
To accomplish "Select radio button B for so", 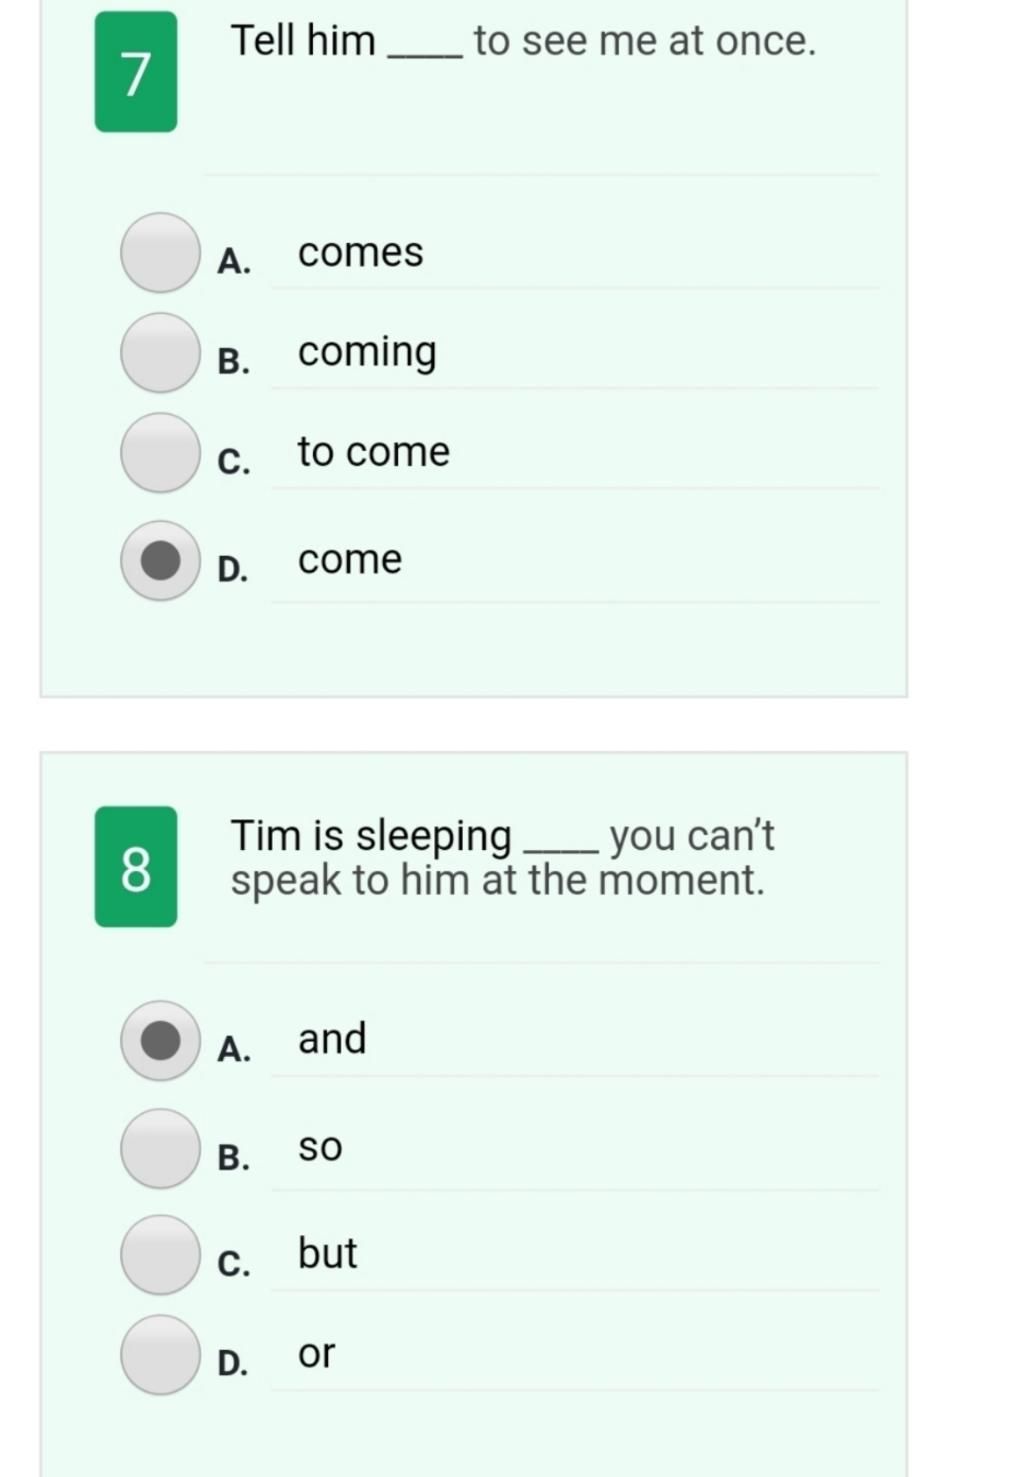I will [x=160, y=1149].
